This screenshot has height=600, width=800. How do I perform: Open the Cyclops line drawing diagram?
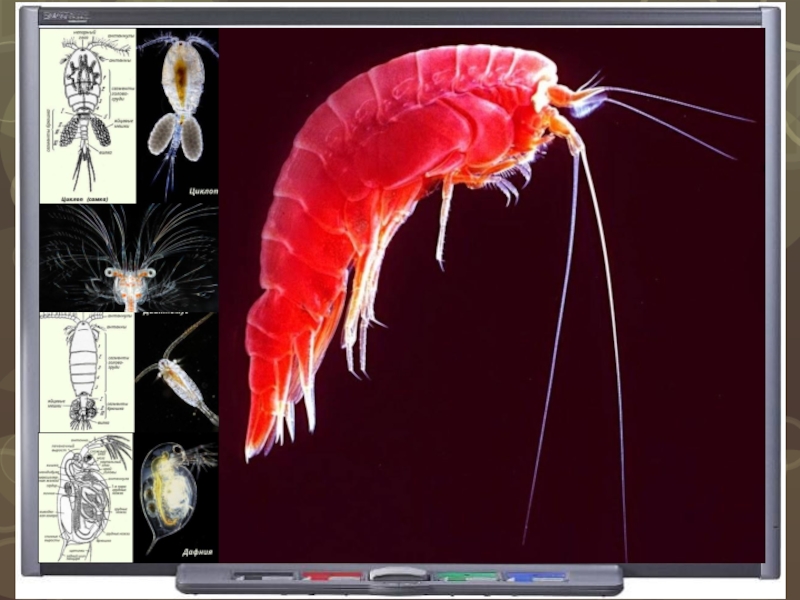[86, 110]
